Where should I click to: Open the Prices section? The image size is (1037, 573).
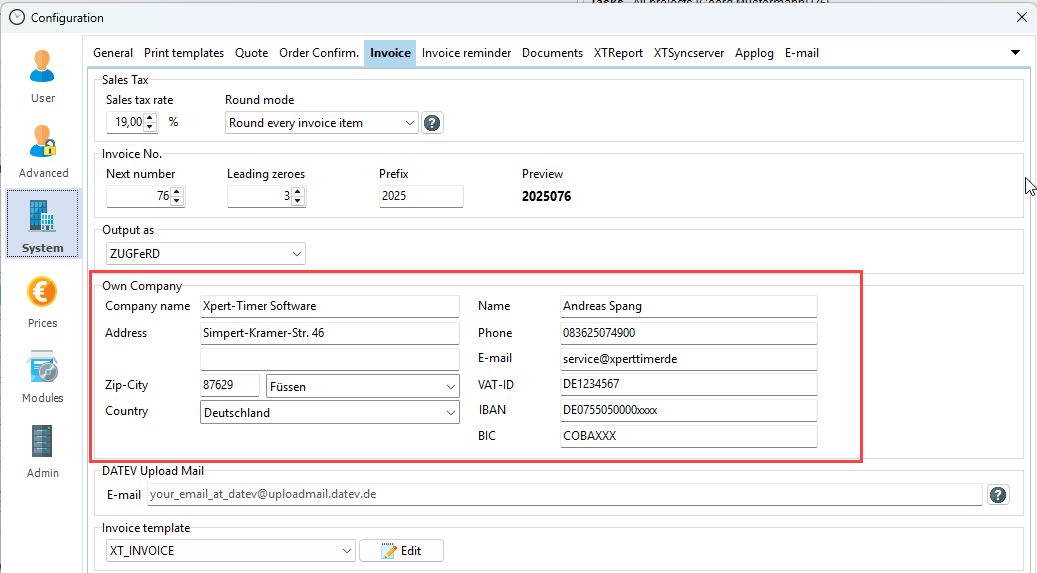click(x=43, y=301)
